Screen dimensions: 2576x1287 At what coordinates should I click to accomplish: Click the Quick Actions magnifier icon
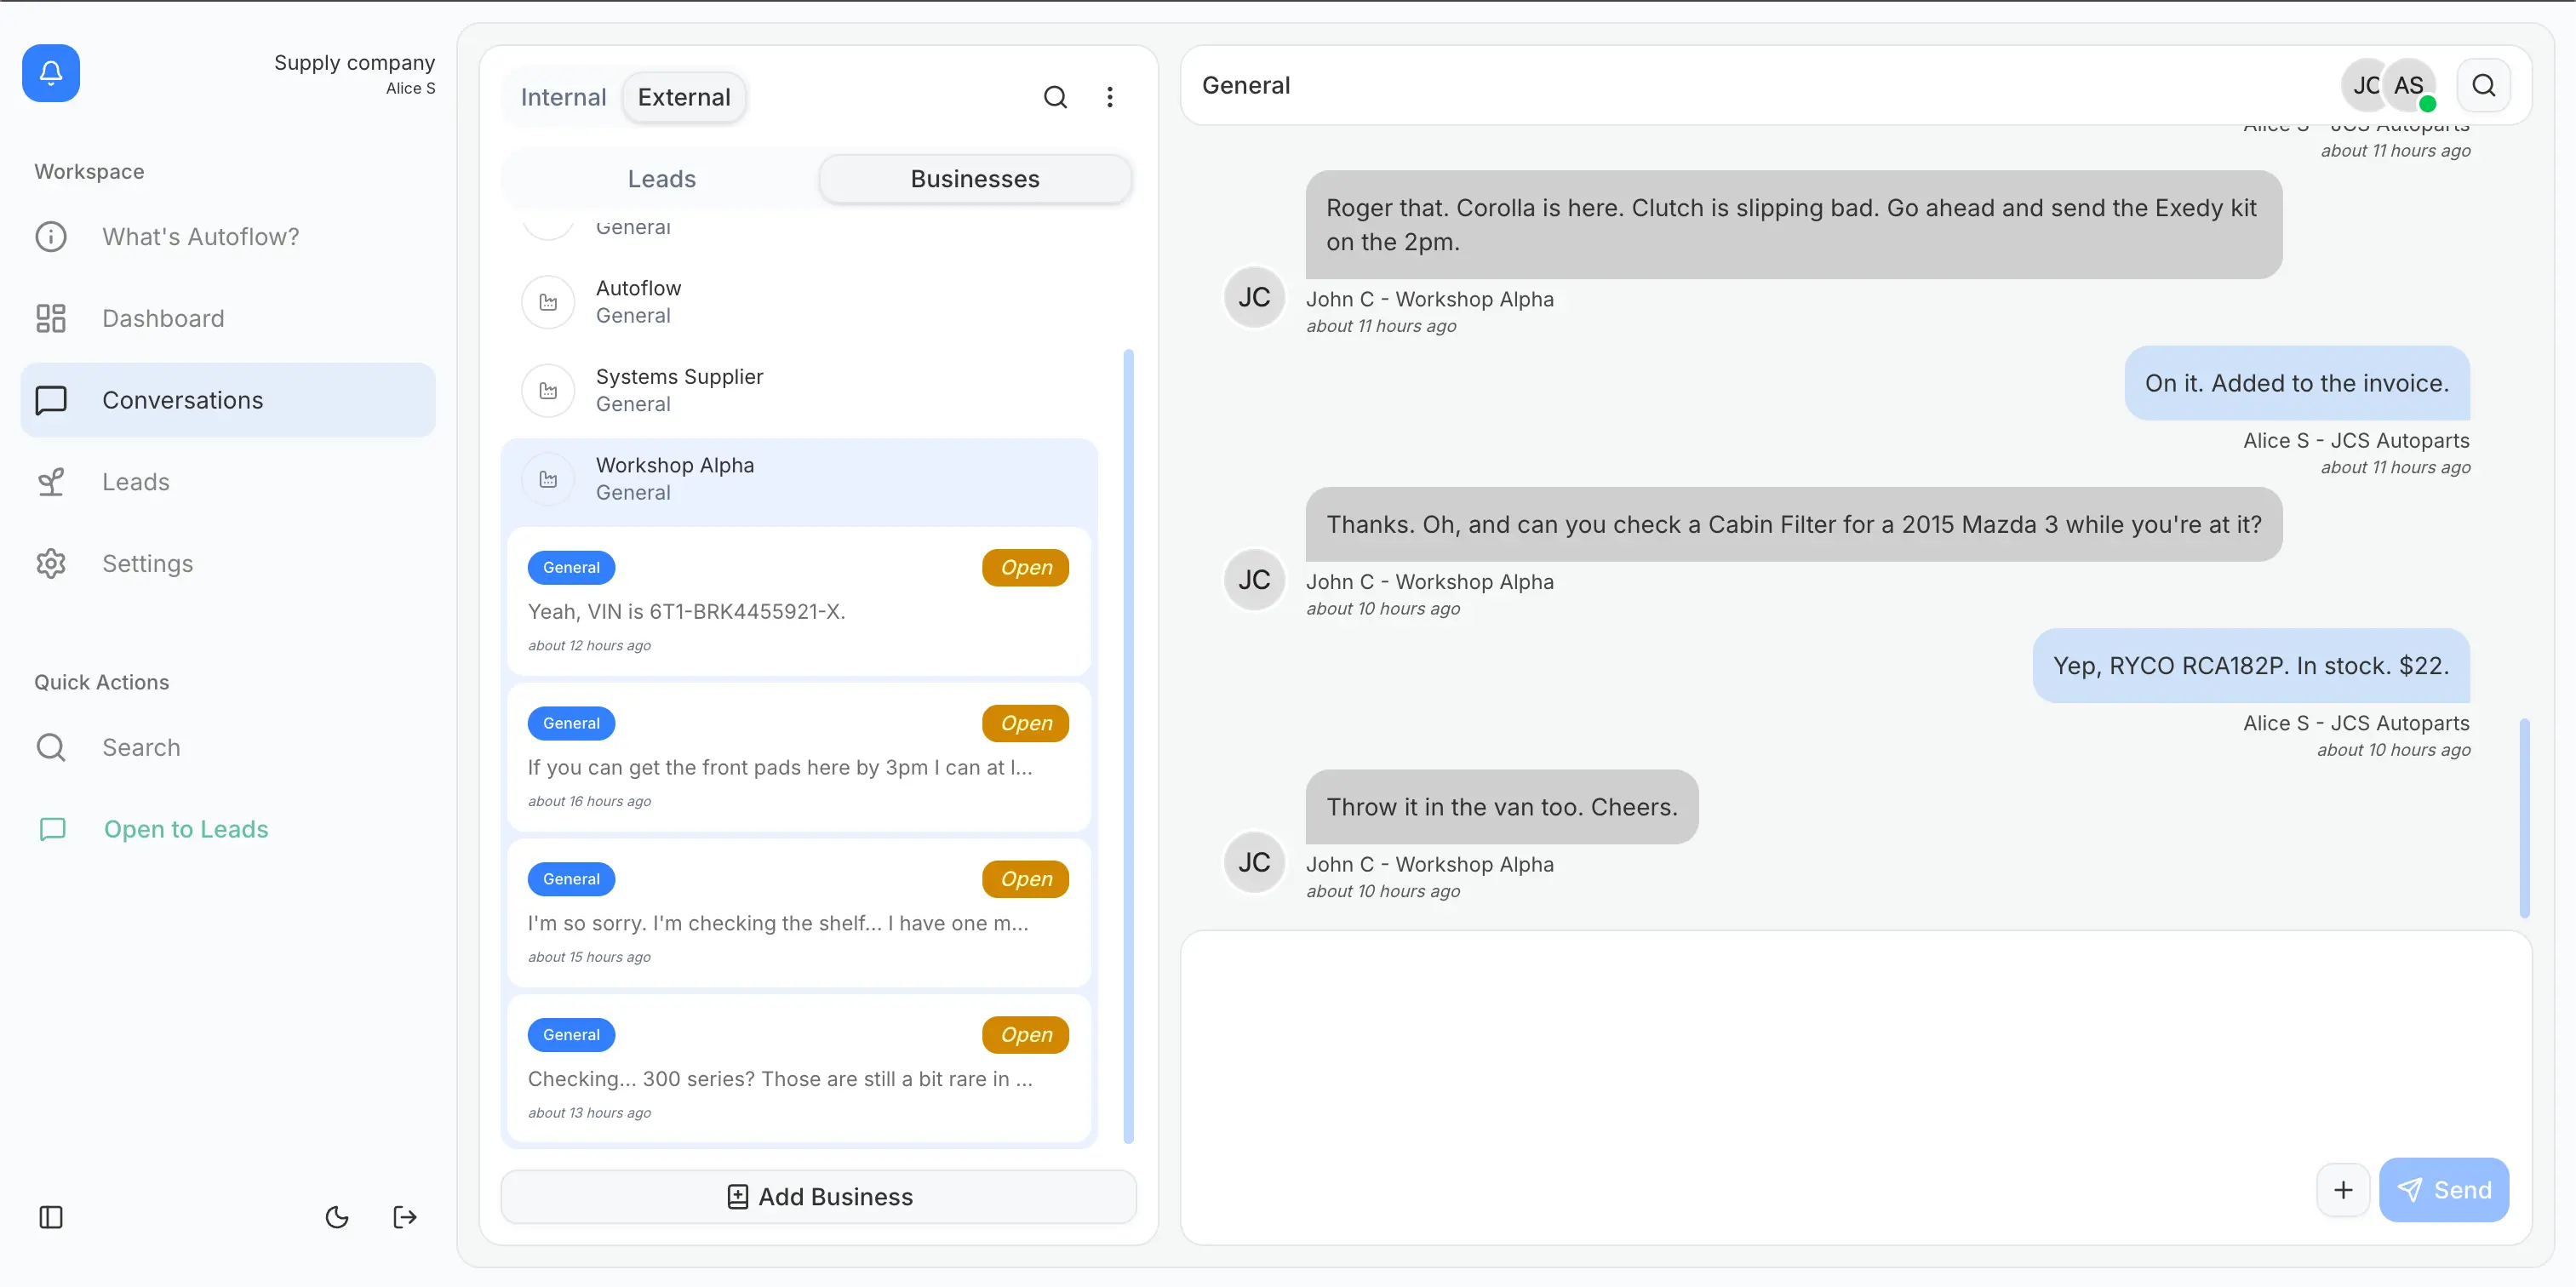(x=51, y=747)
